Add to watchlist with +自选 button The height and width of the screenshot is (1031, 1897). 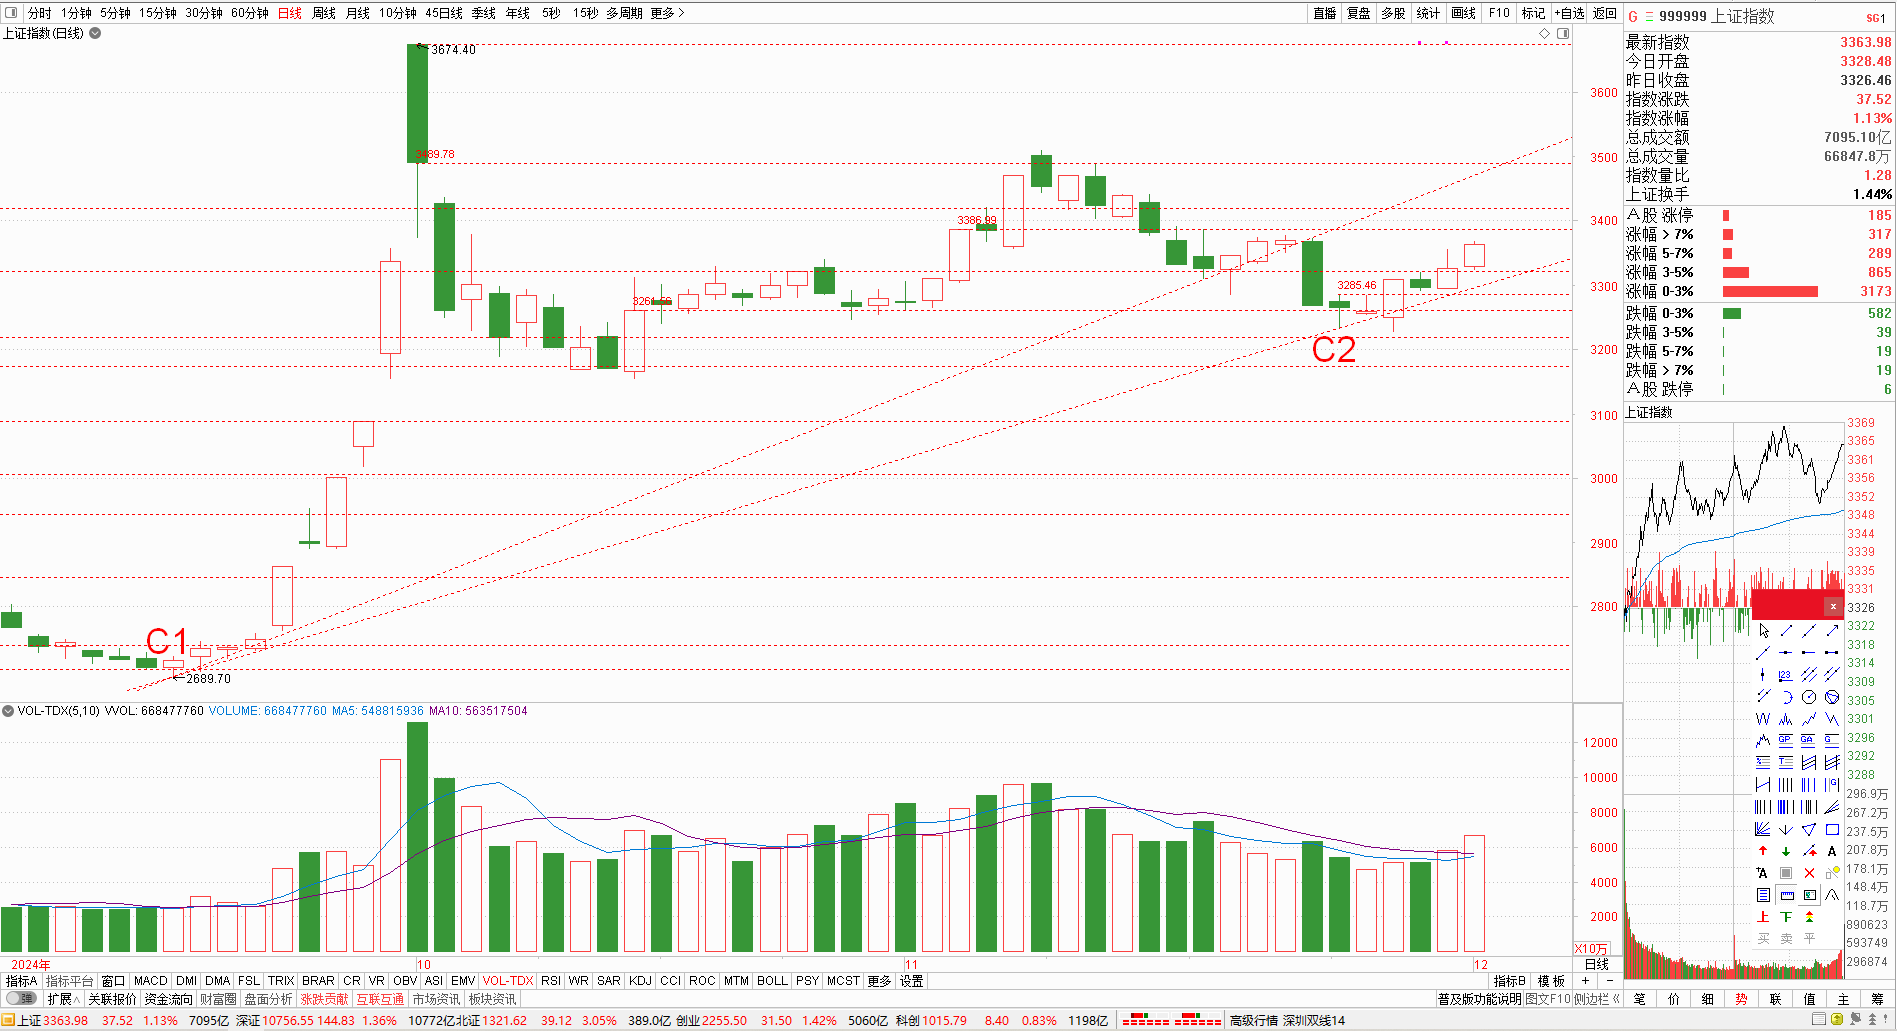coord(1569,13)
